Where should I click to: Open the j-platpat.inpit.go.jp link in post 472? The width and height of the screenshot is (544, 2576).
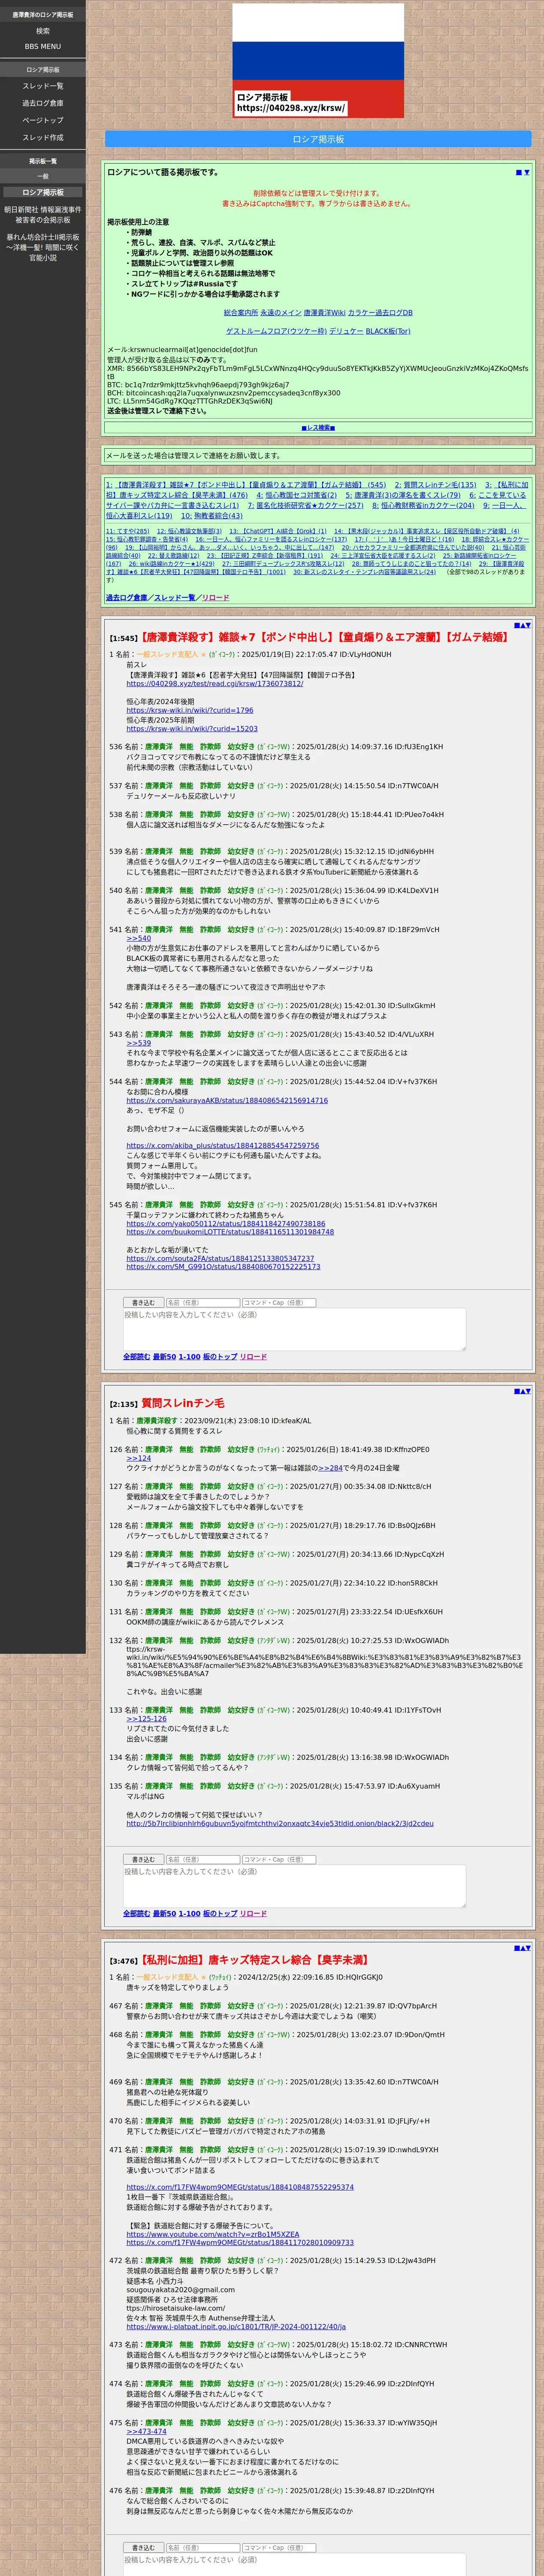[x=236, y=2327]
